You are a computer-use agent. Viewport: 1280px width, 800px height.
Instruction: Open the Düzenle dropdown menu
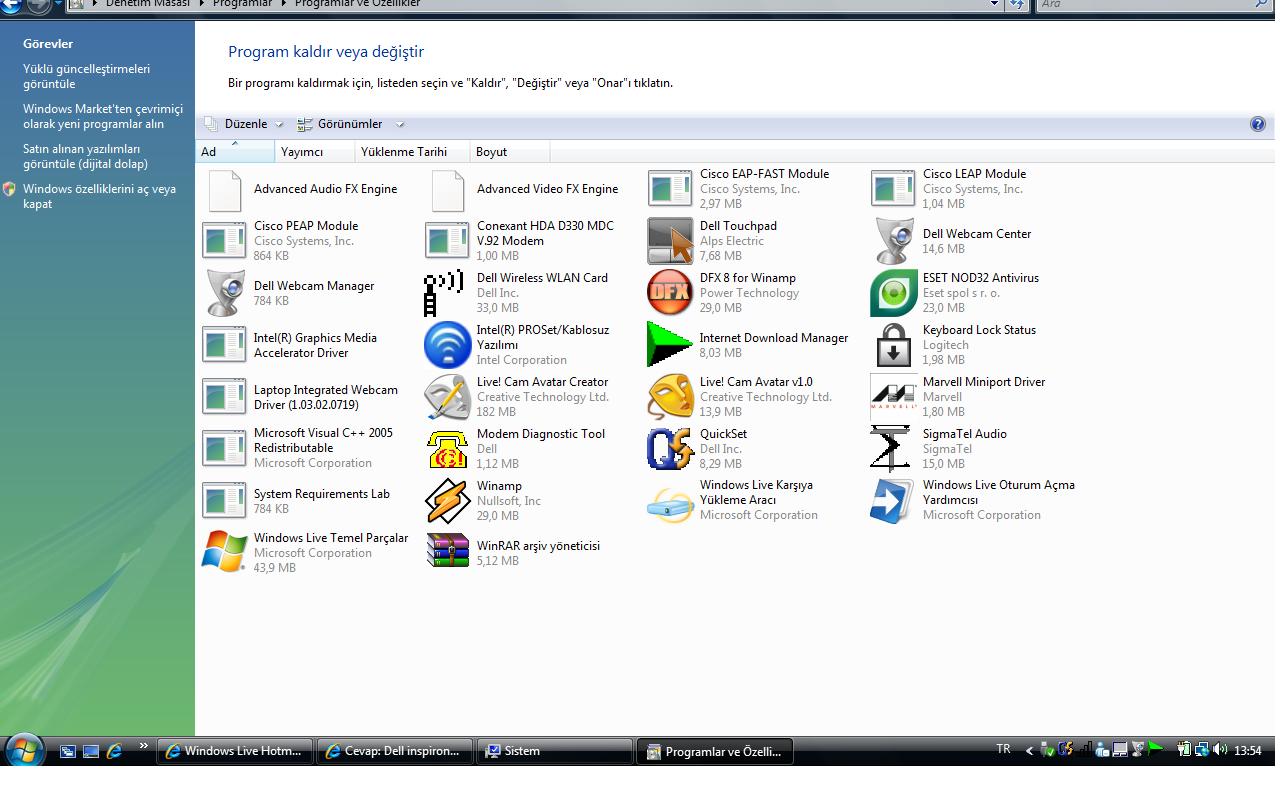click(244, 124)
